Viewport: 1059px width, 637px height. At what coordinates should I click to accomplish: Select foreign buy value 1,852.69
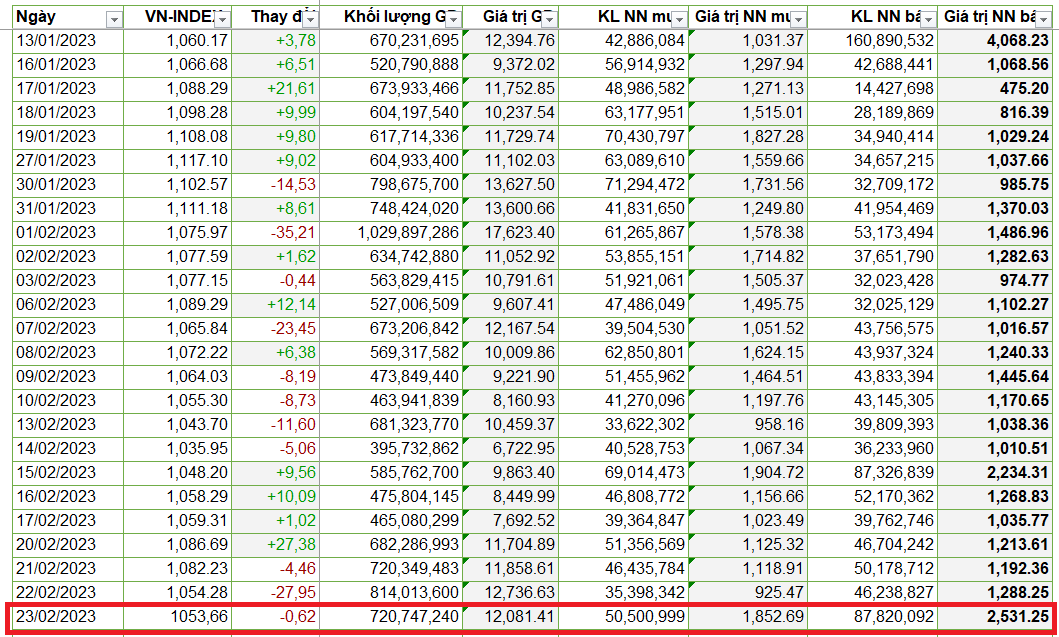point(748,616)
